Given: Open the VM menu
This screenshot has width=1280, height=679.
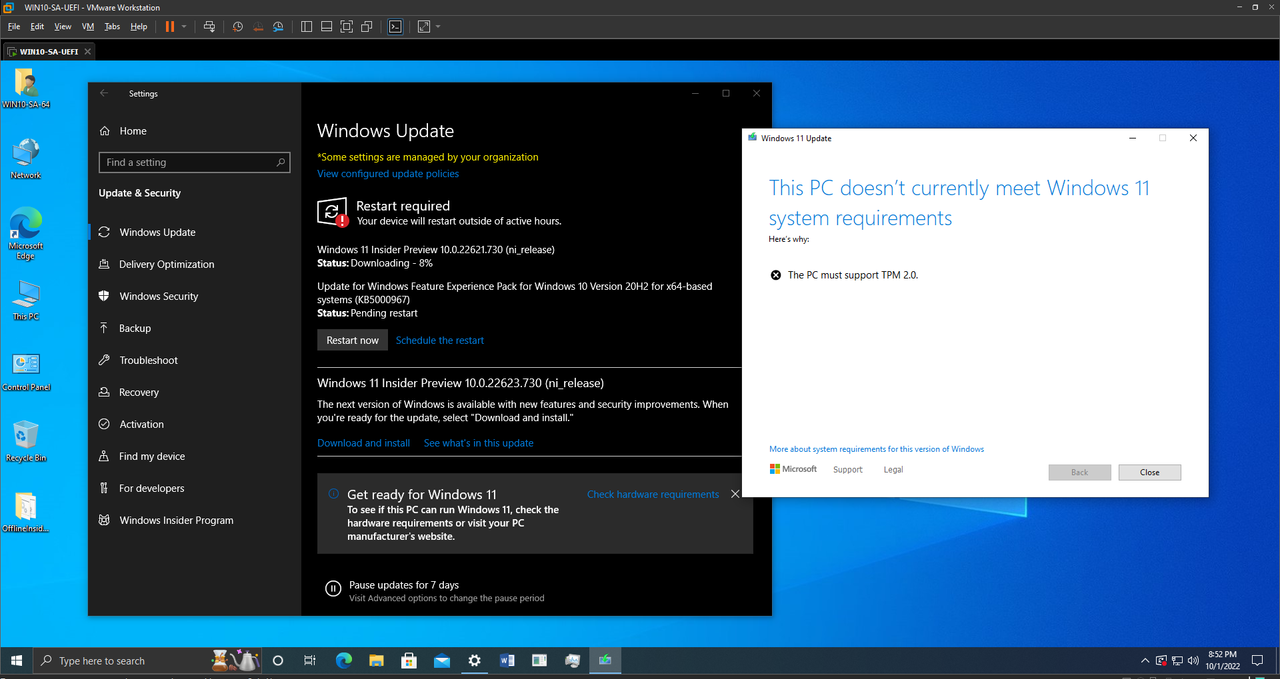Looking at the screenshot, I should point(88,27).
